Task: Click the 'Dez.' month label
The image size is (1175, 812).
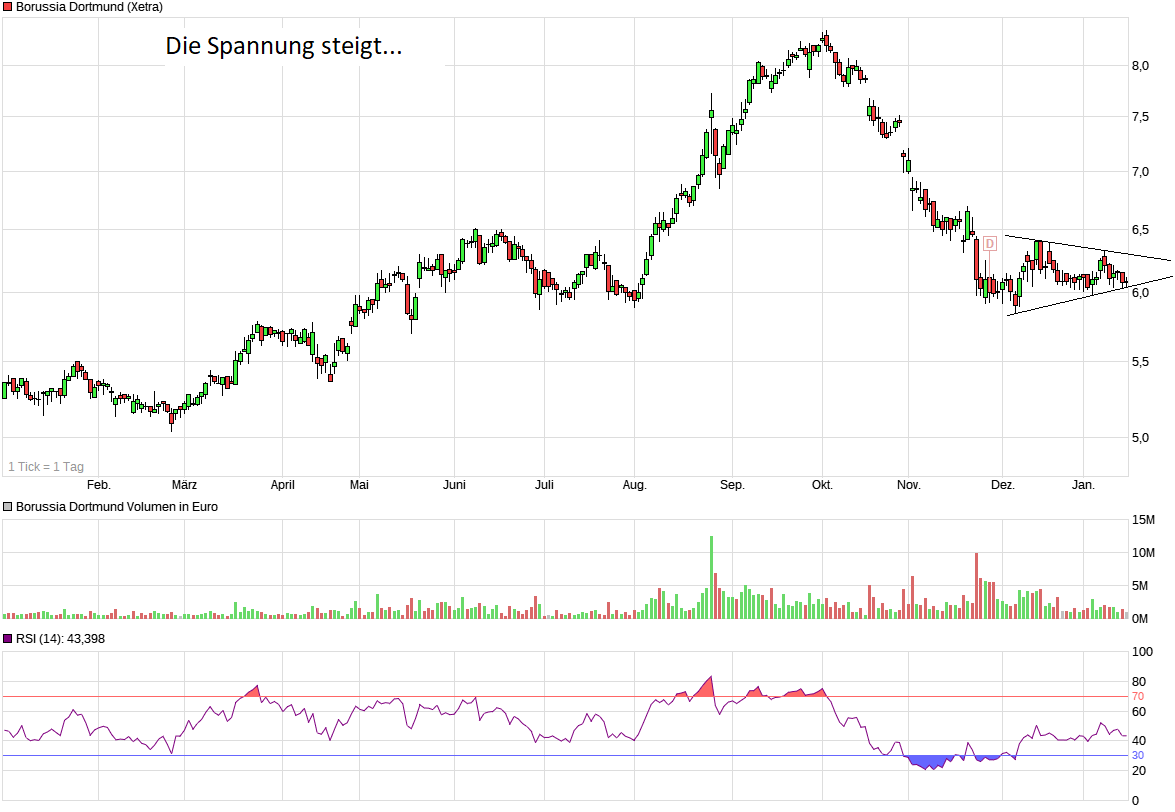Action: (x=1003, y=485)
